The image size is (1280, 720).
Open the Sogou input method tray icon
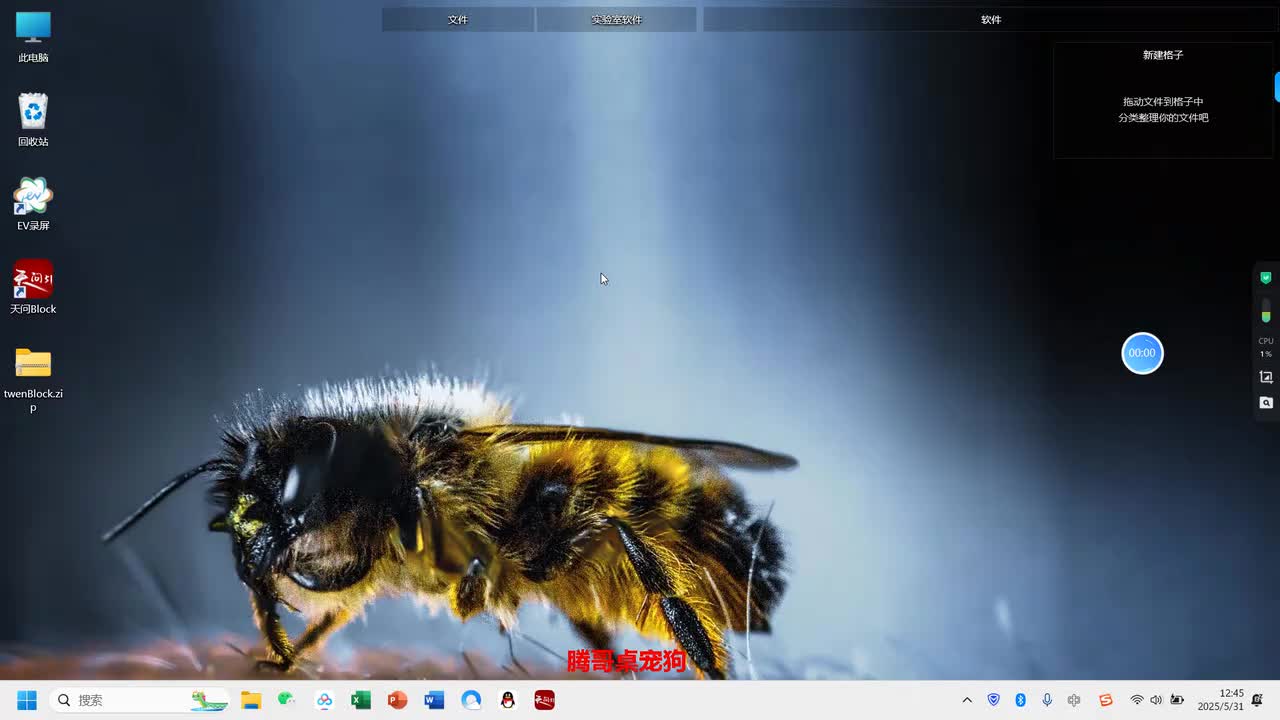[1105, 700]
